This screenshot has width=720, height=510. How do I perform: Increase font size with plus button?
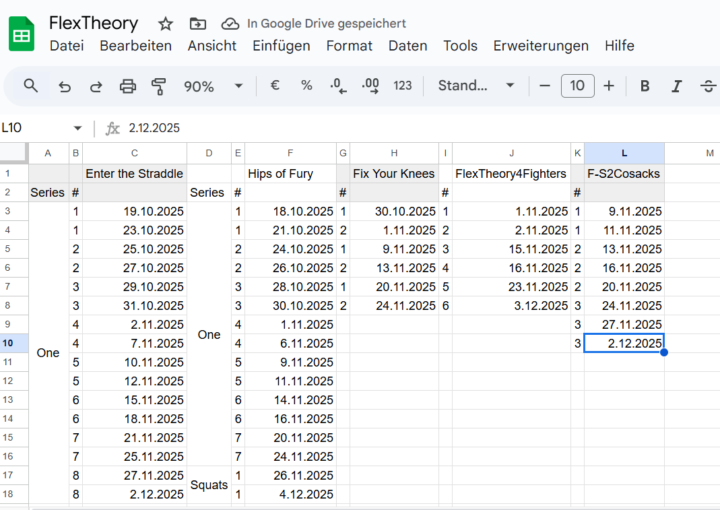click(x=608, y=86)
